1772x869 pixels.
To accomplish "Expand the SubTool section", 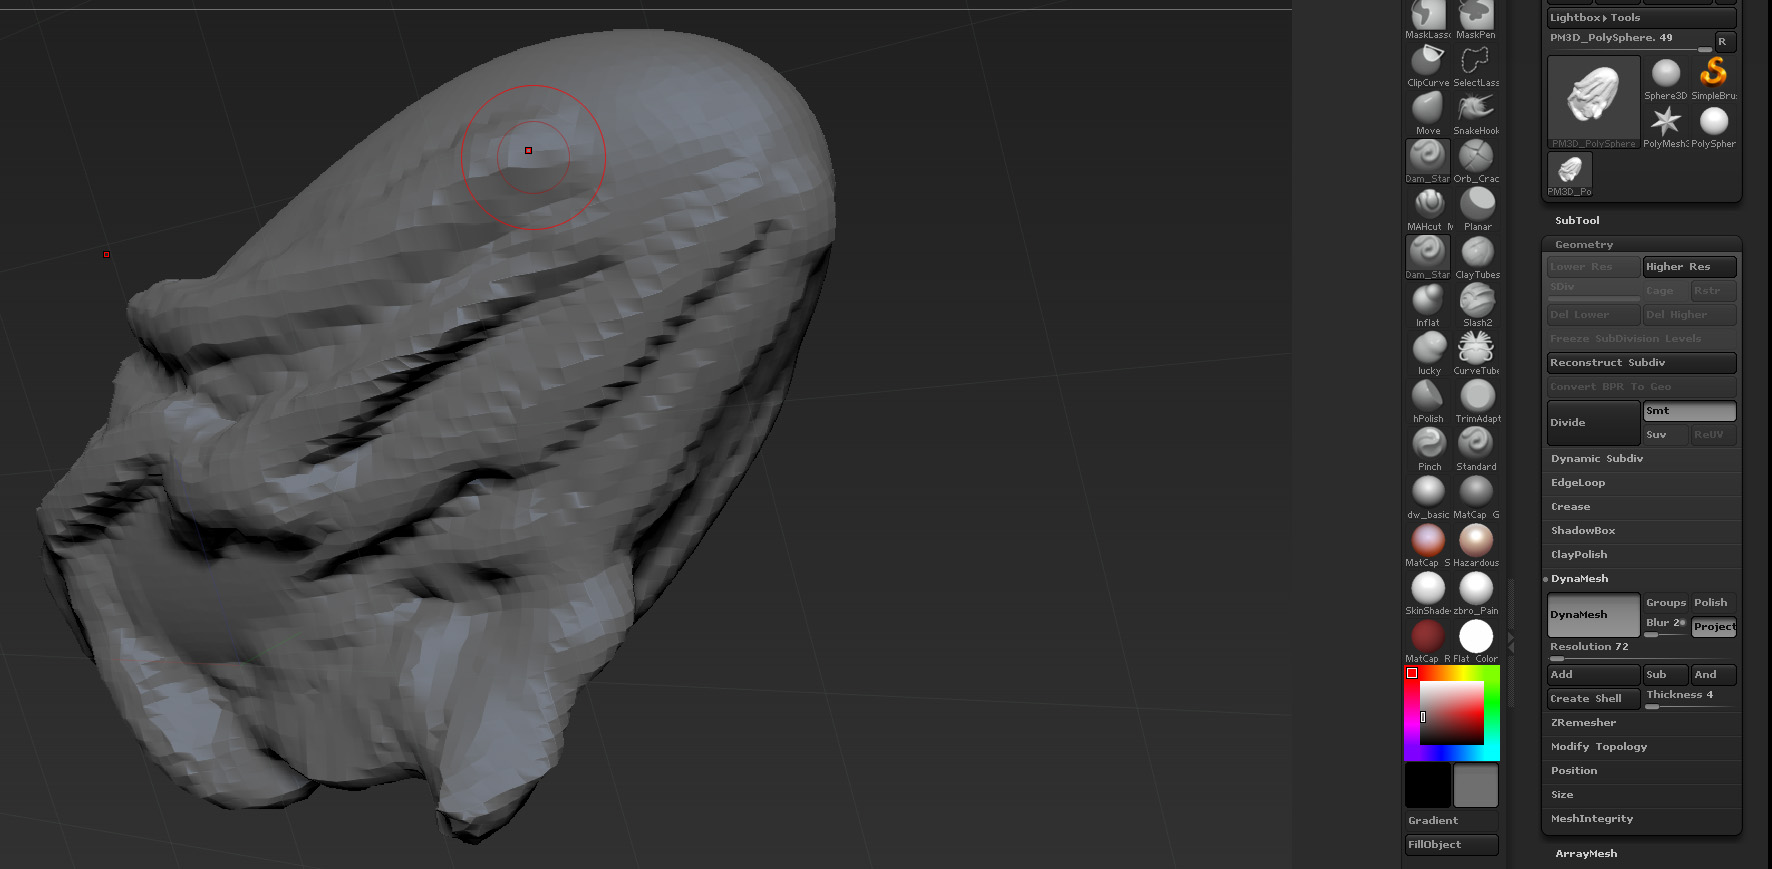I will [x=1577, y=220].
